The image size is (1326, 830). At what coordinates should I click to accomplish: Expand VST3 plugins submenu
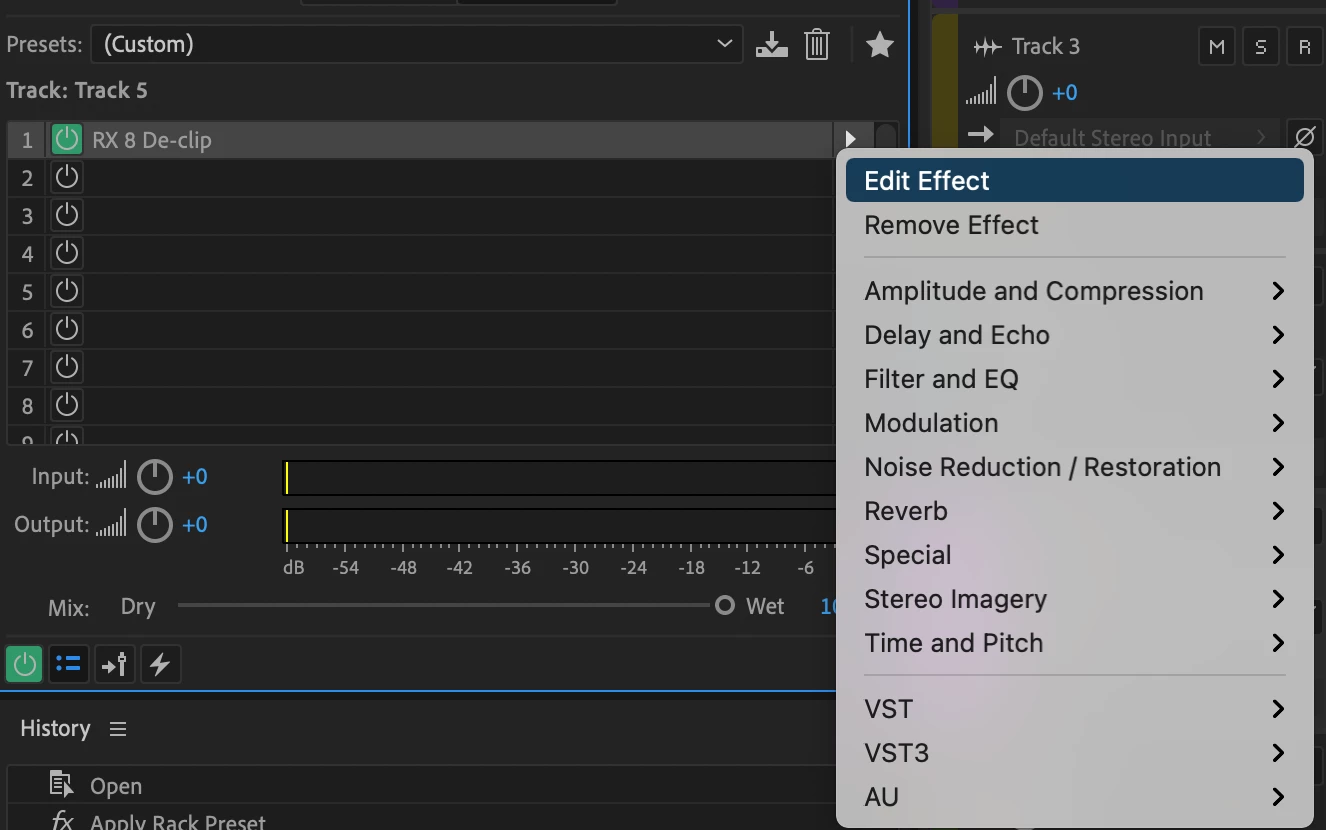click(x=1075, y=753)
